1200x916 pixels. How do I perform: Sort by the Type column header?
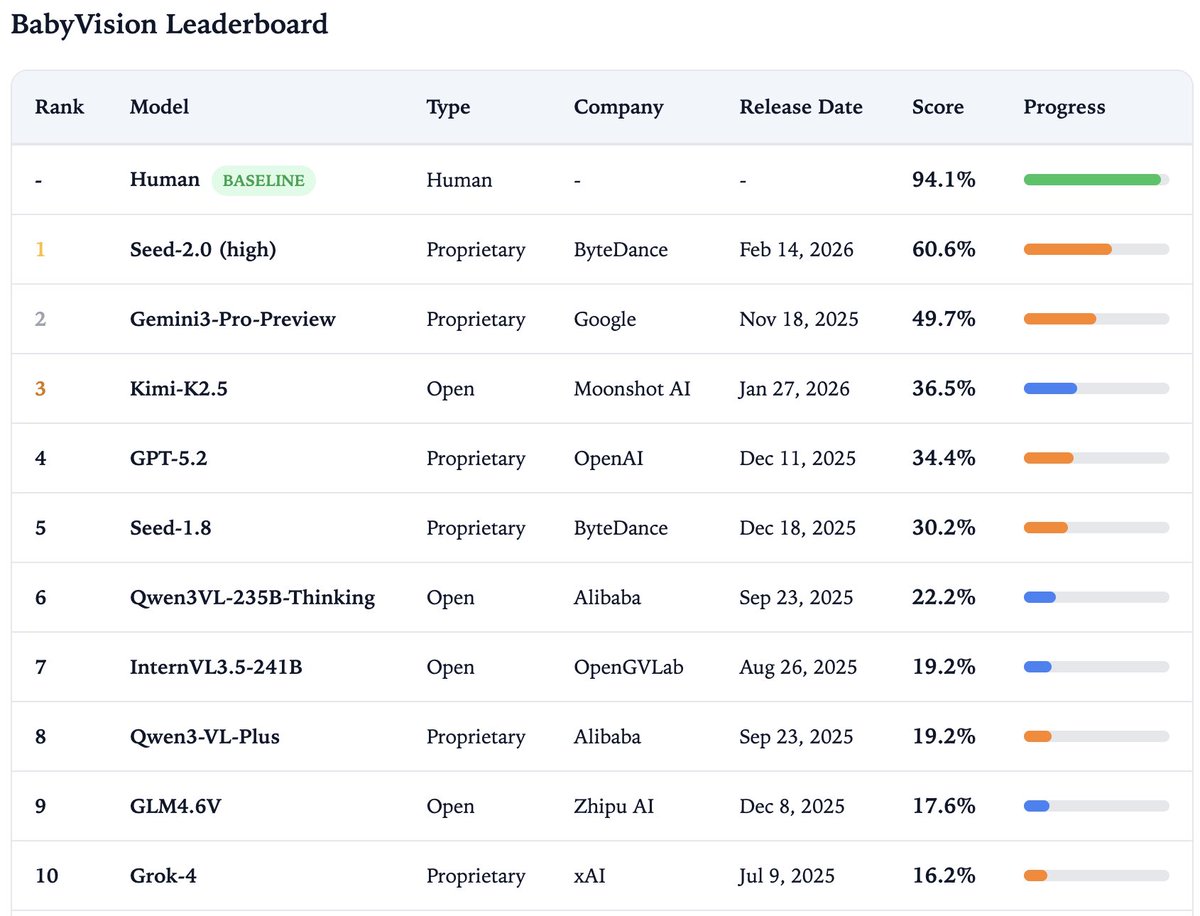pyautogui.click(x=448, y=107)
